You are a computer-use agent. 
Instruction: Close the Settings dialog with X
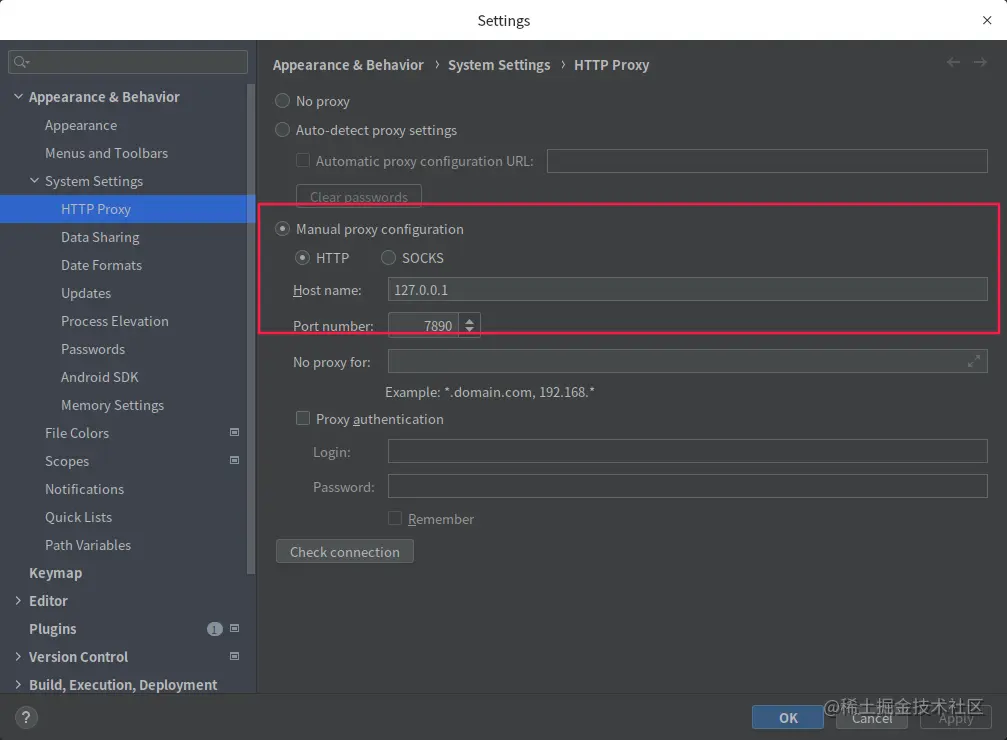coord(987,21)
